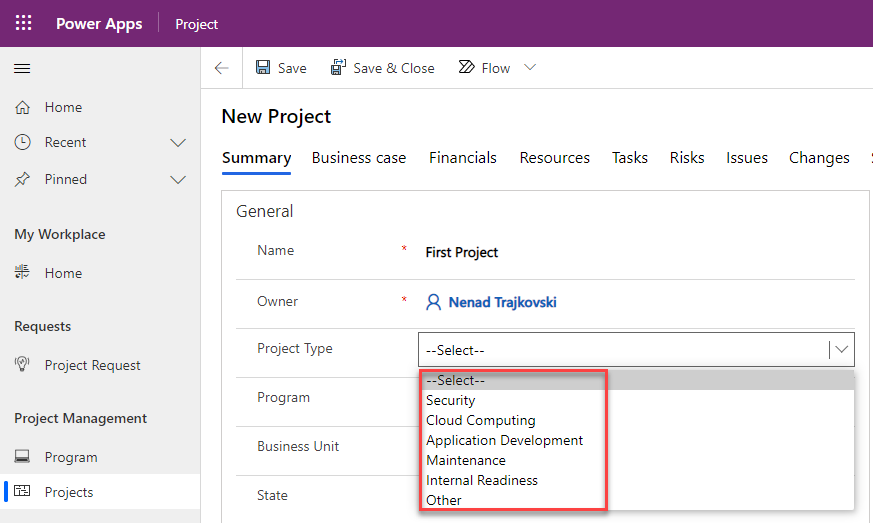
Task: Collapse the navigation hamburger menu
Action: [22, 69]
